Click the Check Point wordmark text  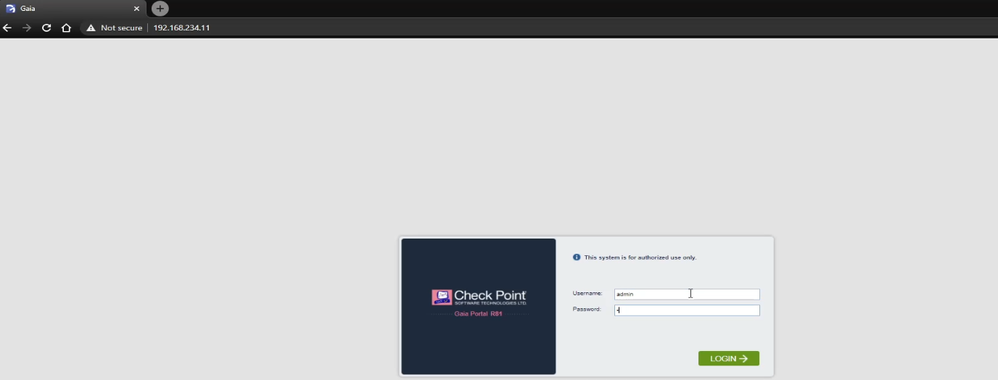click(x=490, y=295)
